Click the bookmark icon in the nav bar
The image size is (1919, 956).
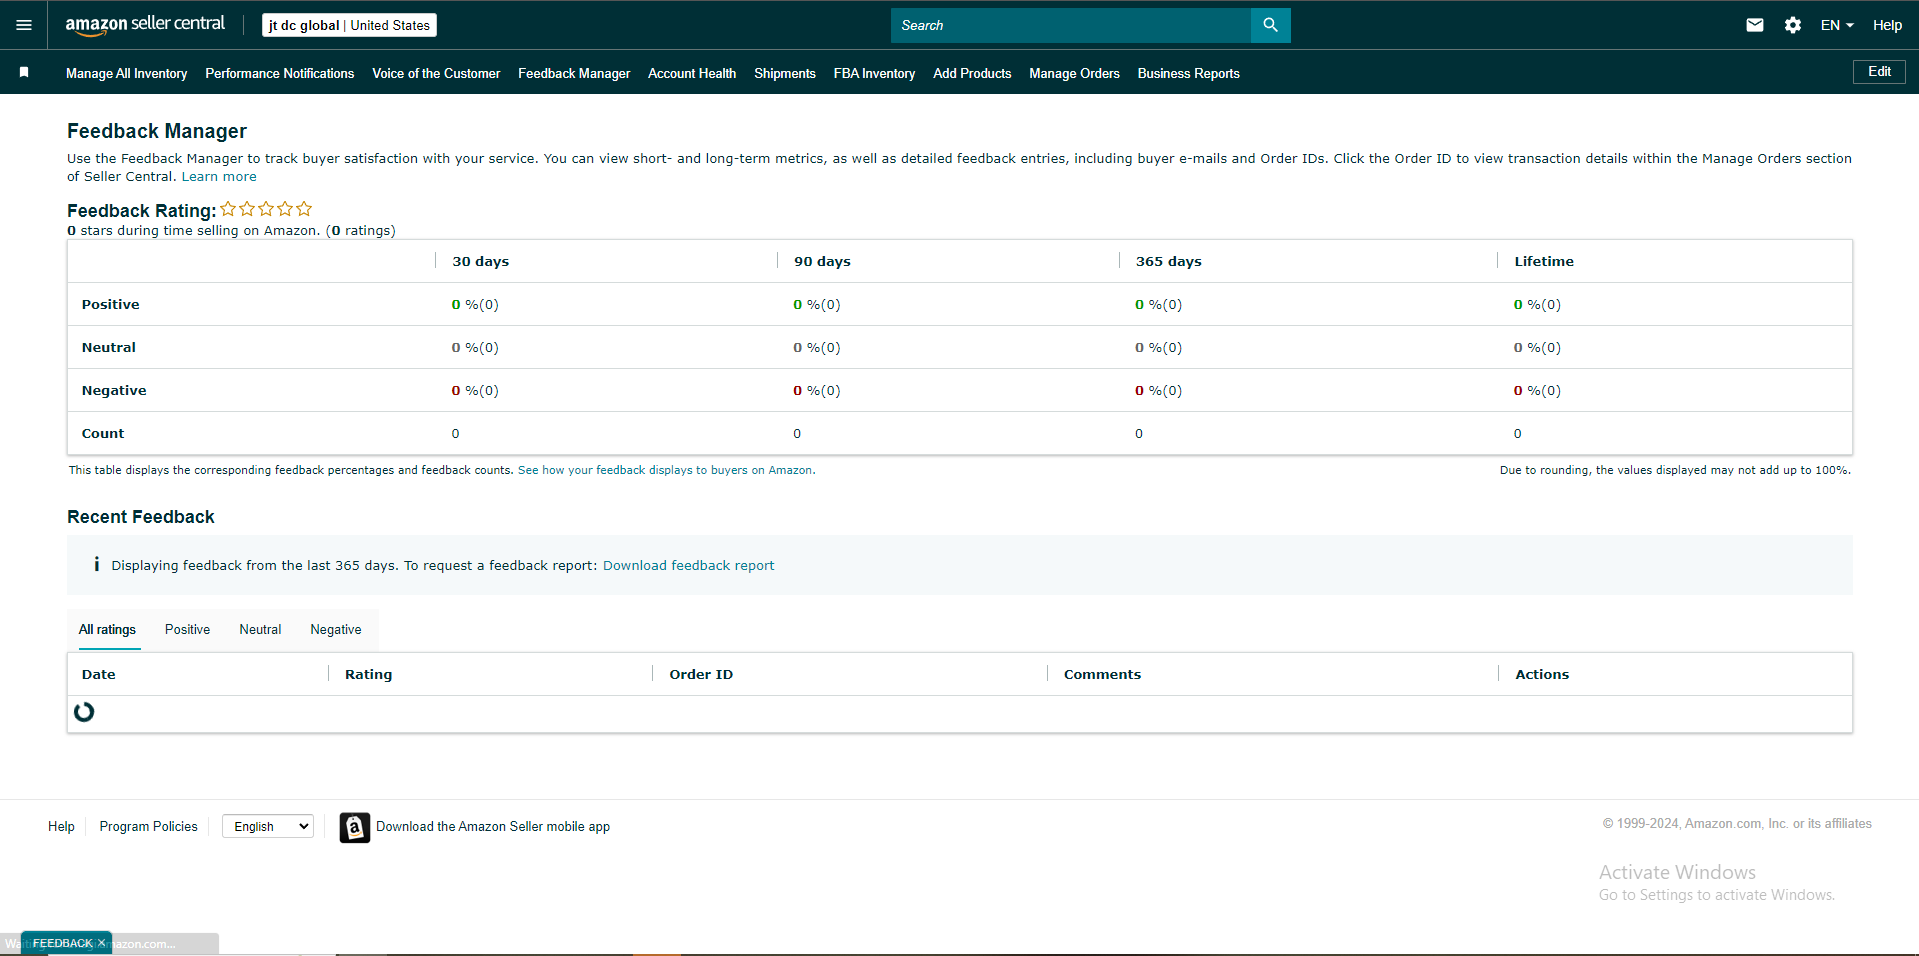pos(24,72)
